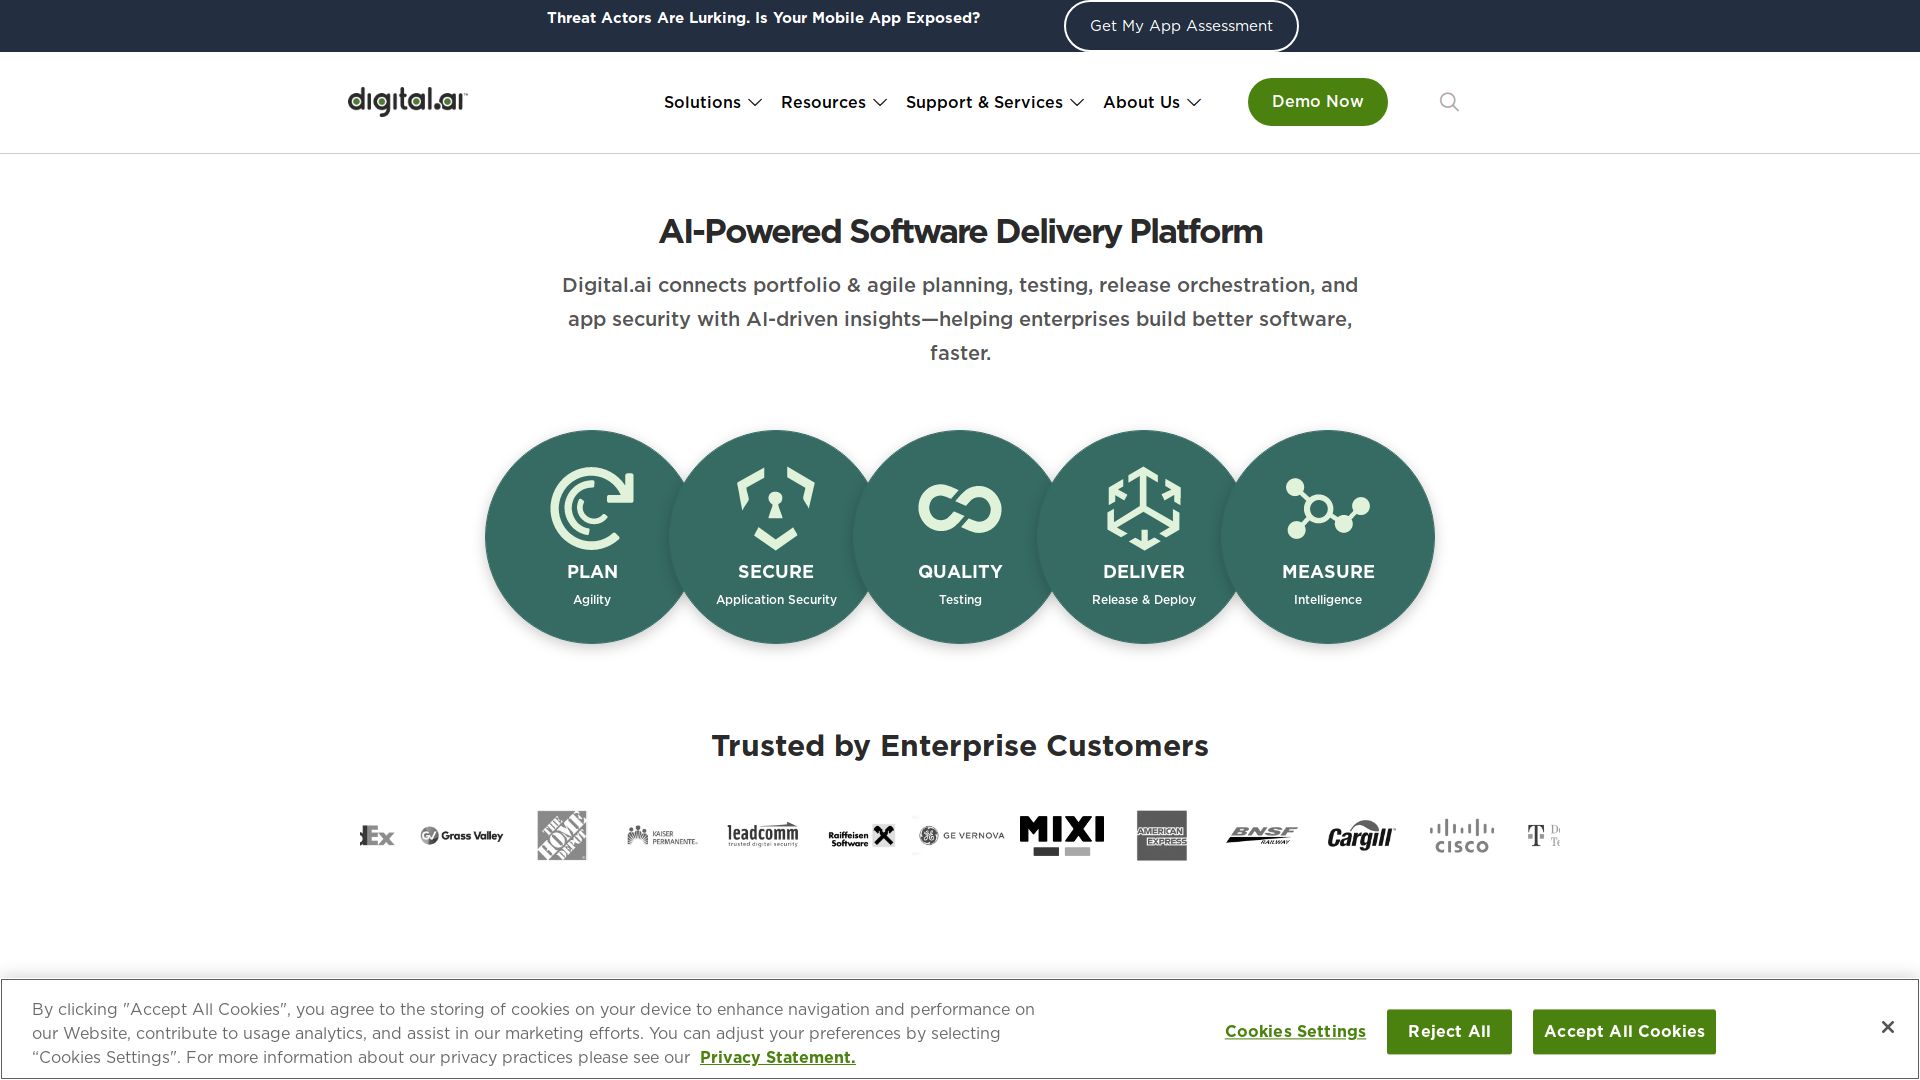Click the Home Depot logo

click(562, 836)
